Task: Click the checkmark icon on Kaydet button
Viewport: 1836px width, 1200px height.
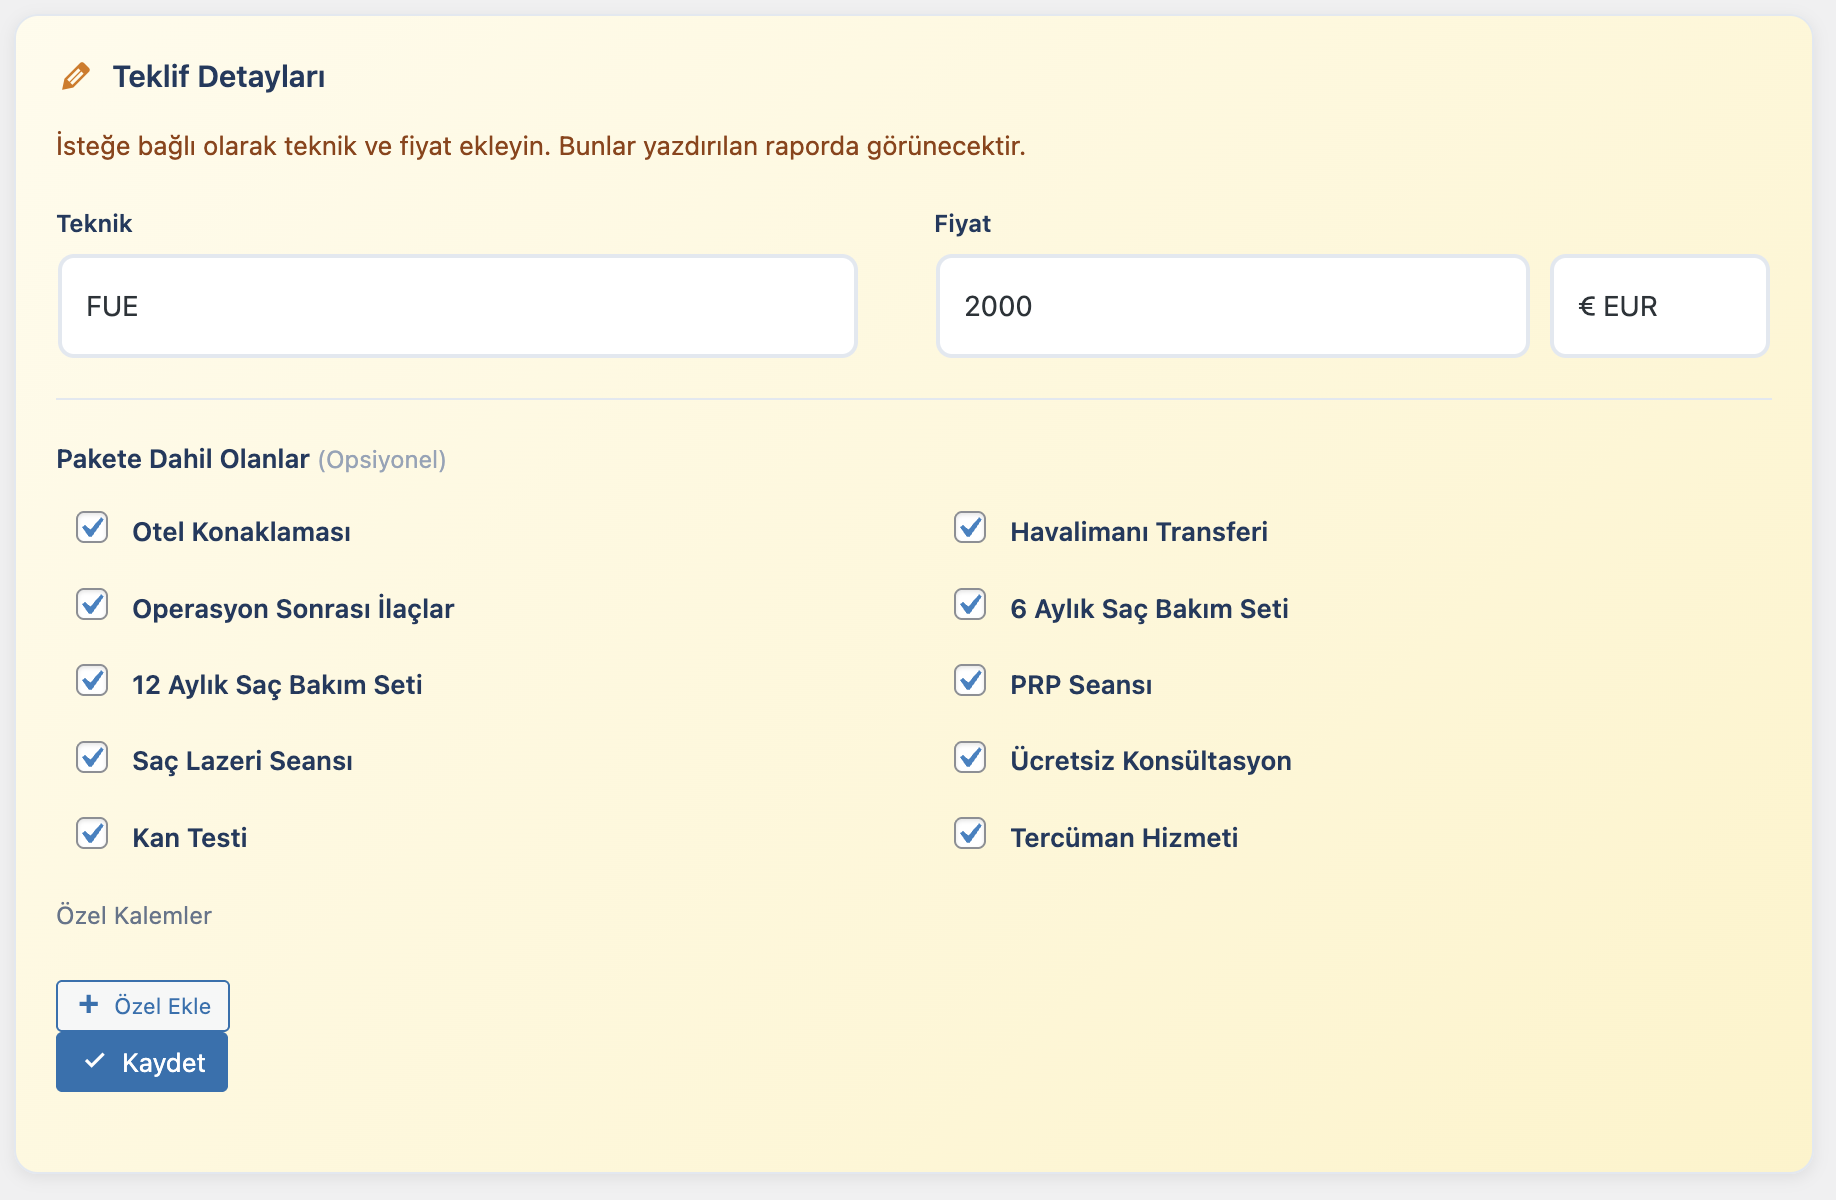Action: [x=95, y=1062]
